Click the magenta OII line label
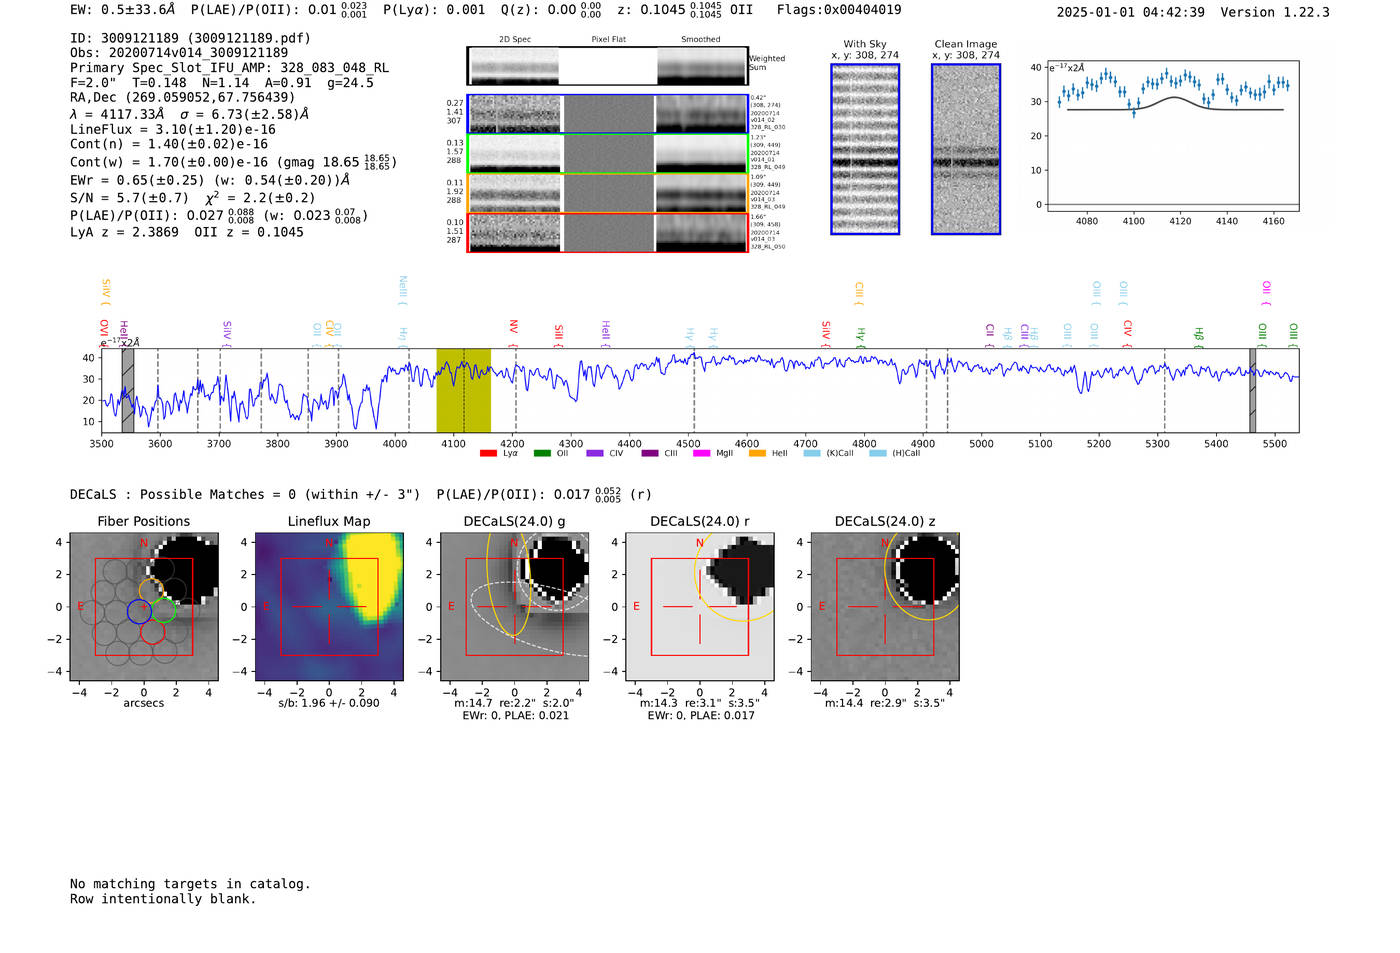The width and height of the screenshot is (1400, 953). [1267, 292]
